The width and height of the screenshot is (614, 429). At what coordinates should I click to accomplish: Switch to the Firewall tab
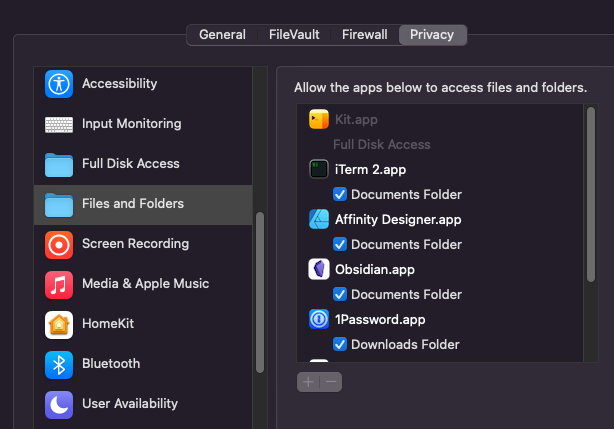[365, 35]
